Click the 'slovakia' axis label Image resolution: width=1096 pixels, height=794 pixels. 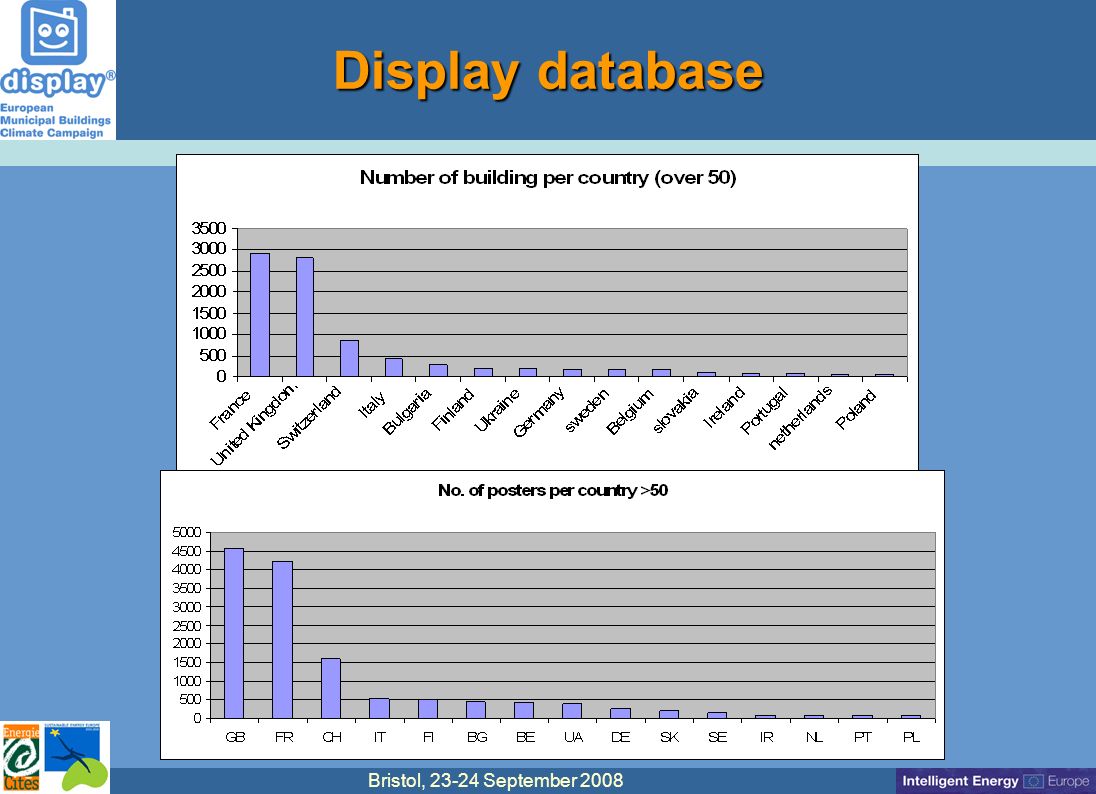click(675, 410)
